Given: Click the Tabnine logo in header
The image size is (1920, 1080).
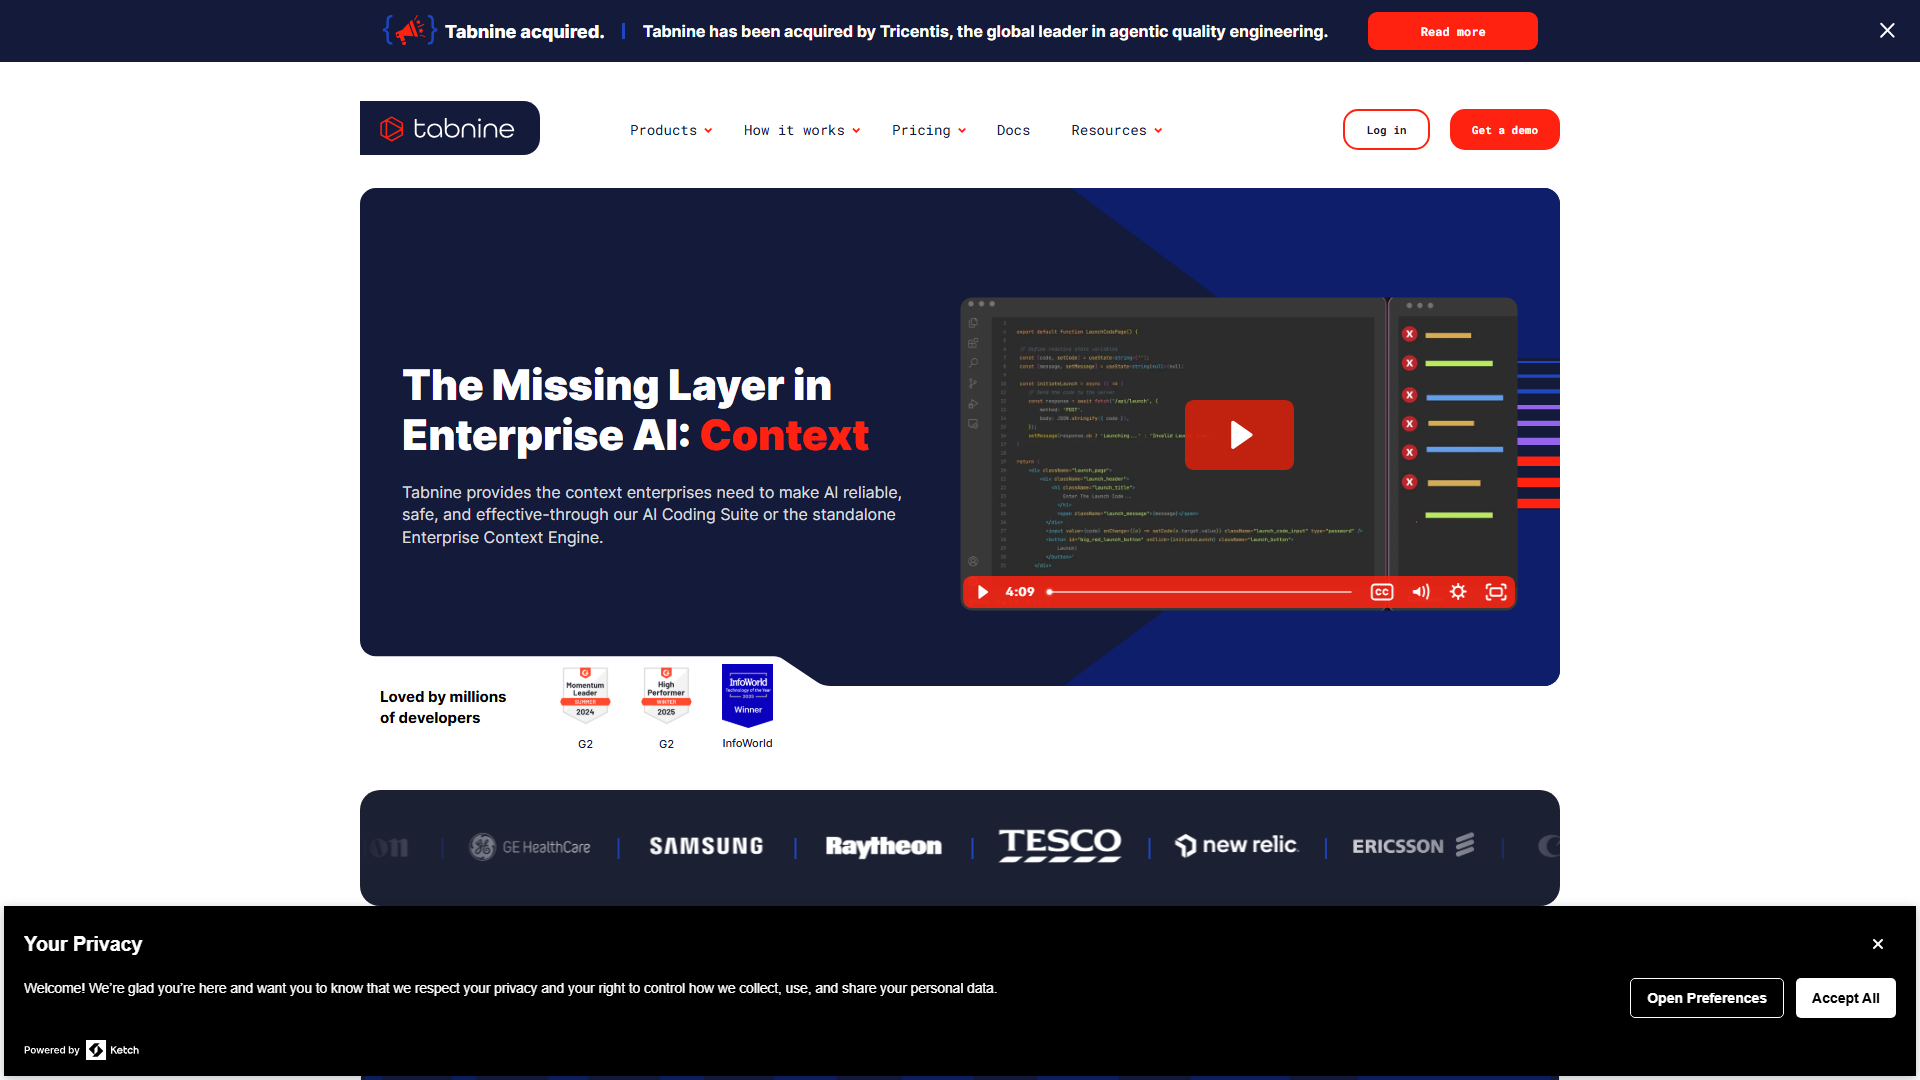Looking at the screenshot, I should (449, 128).
